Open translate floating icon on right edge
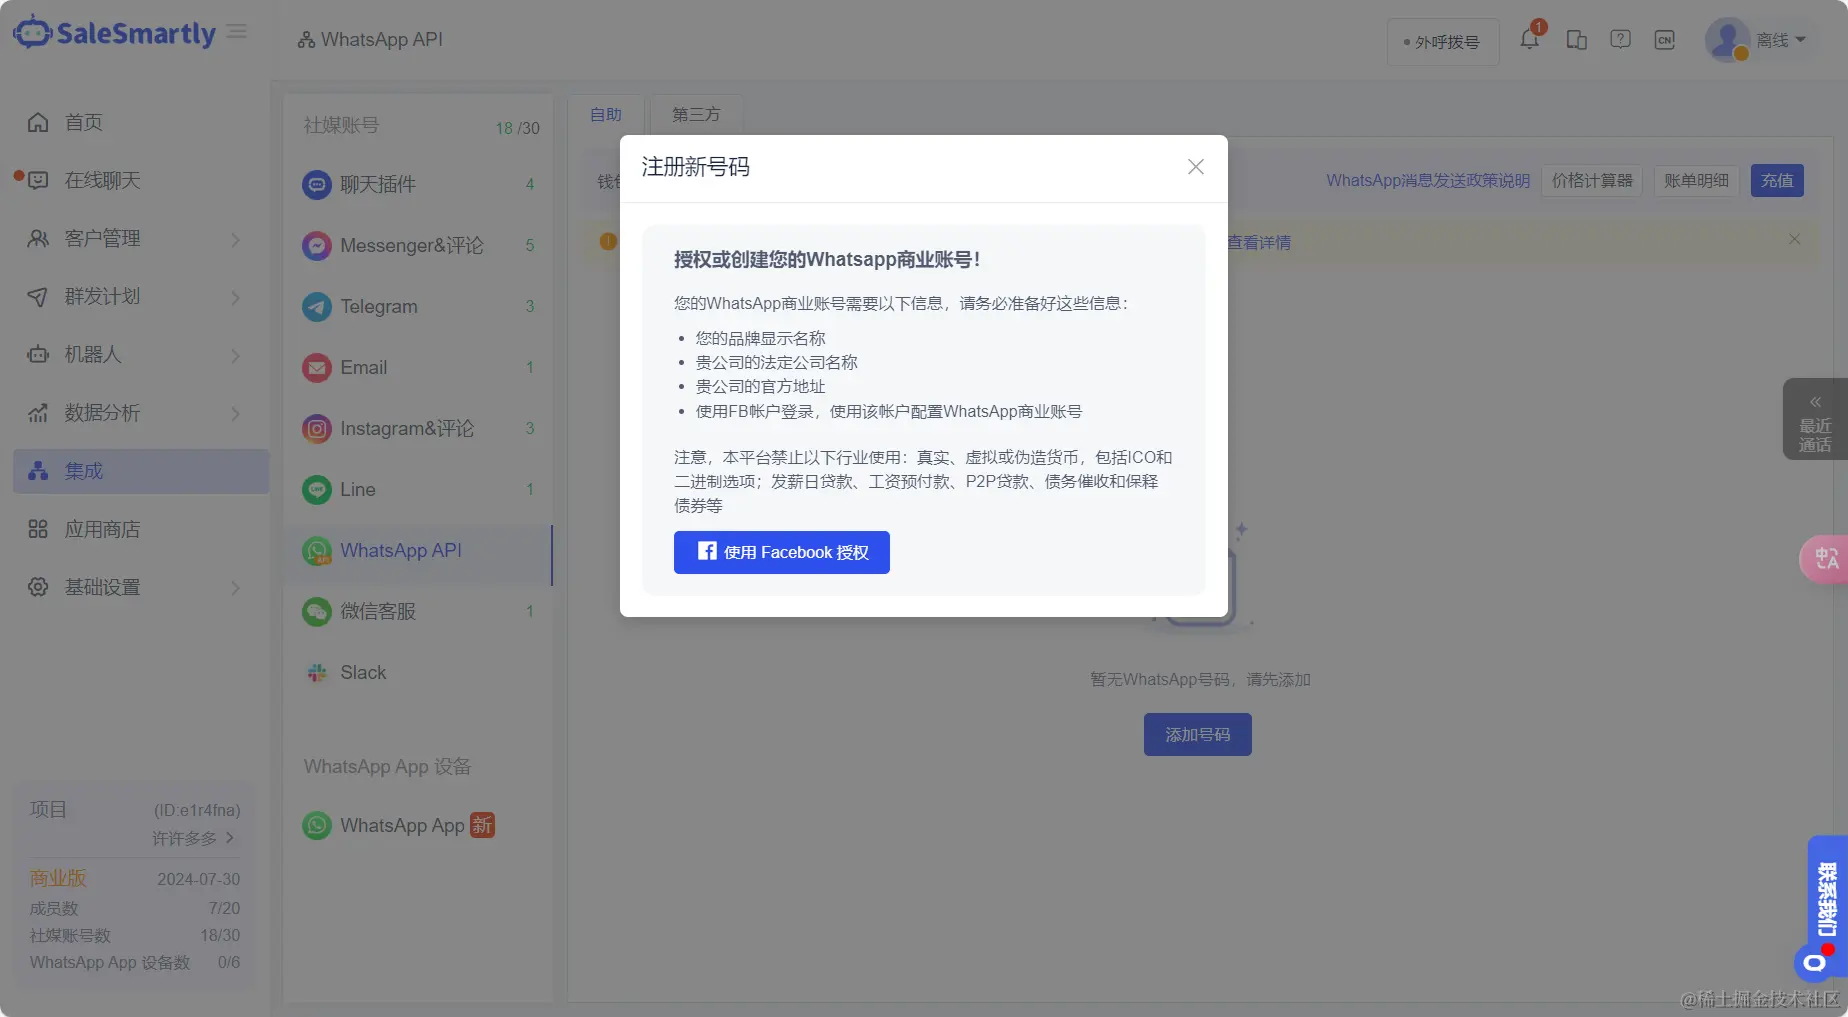Screen dimensions: 1848x1017 click(1825, 558)
